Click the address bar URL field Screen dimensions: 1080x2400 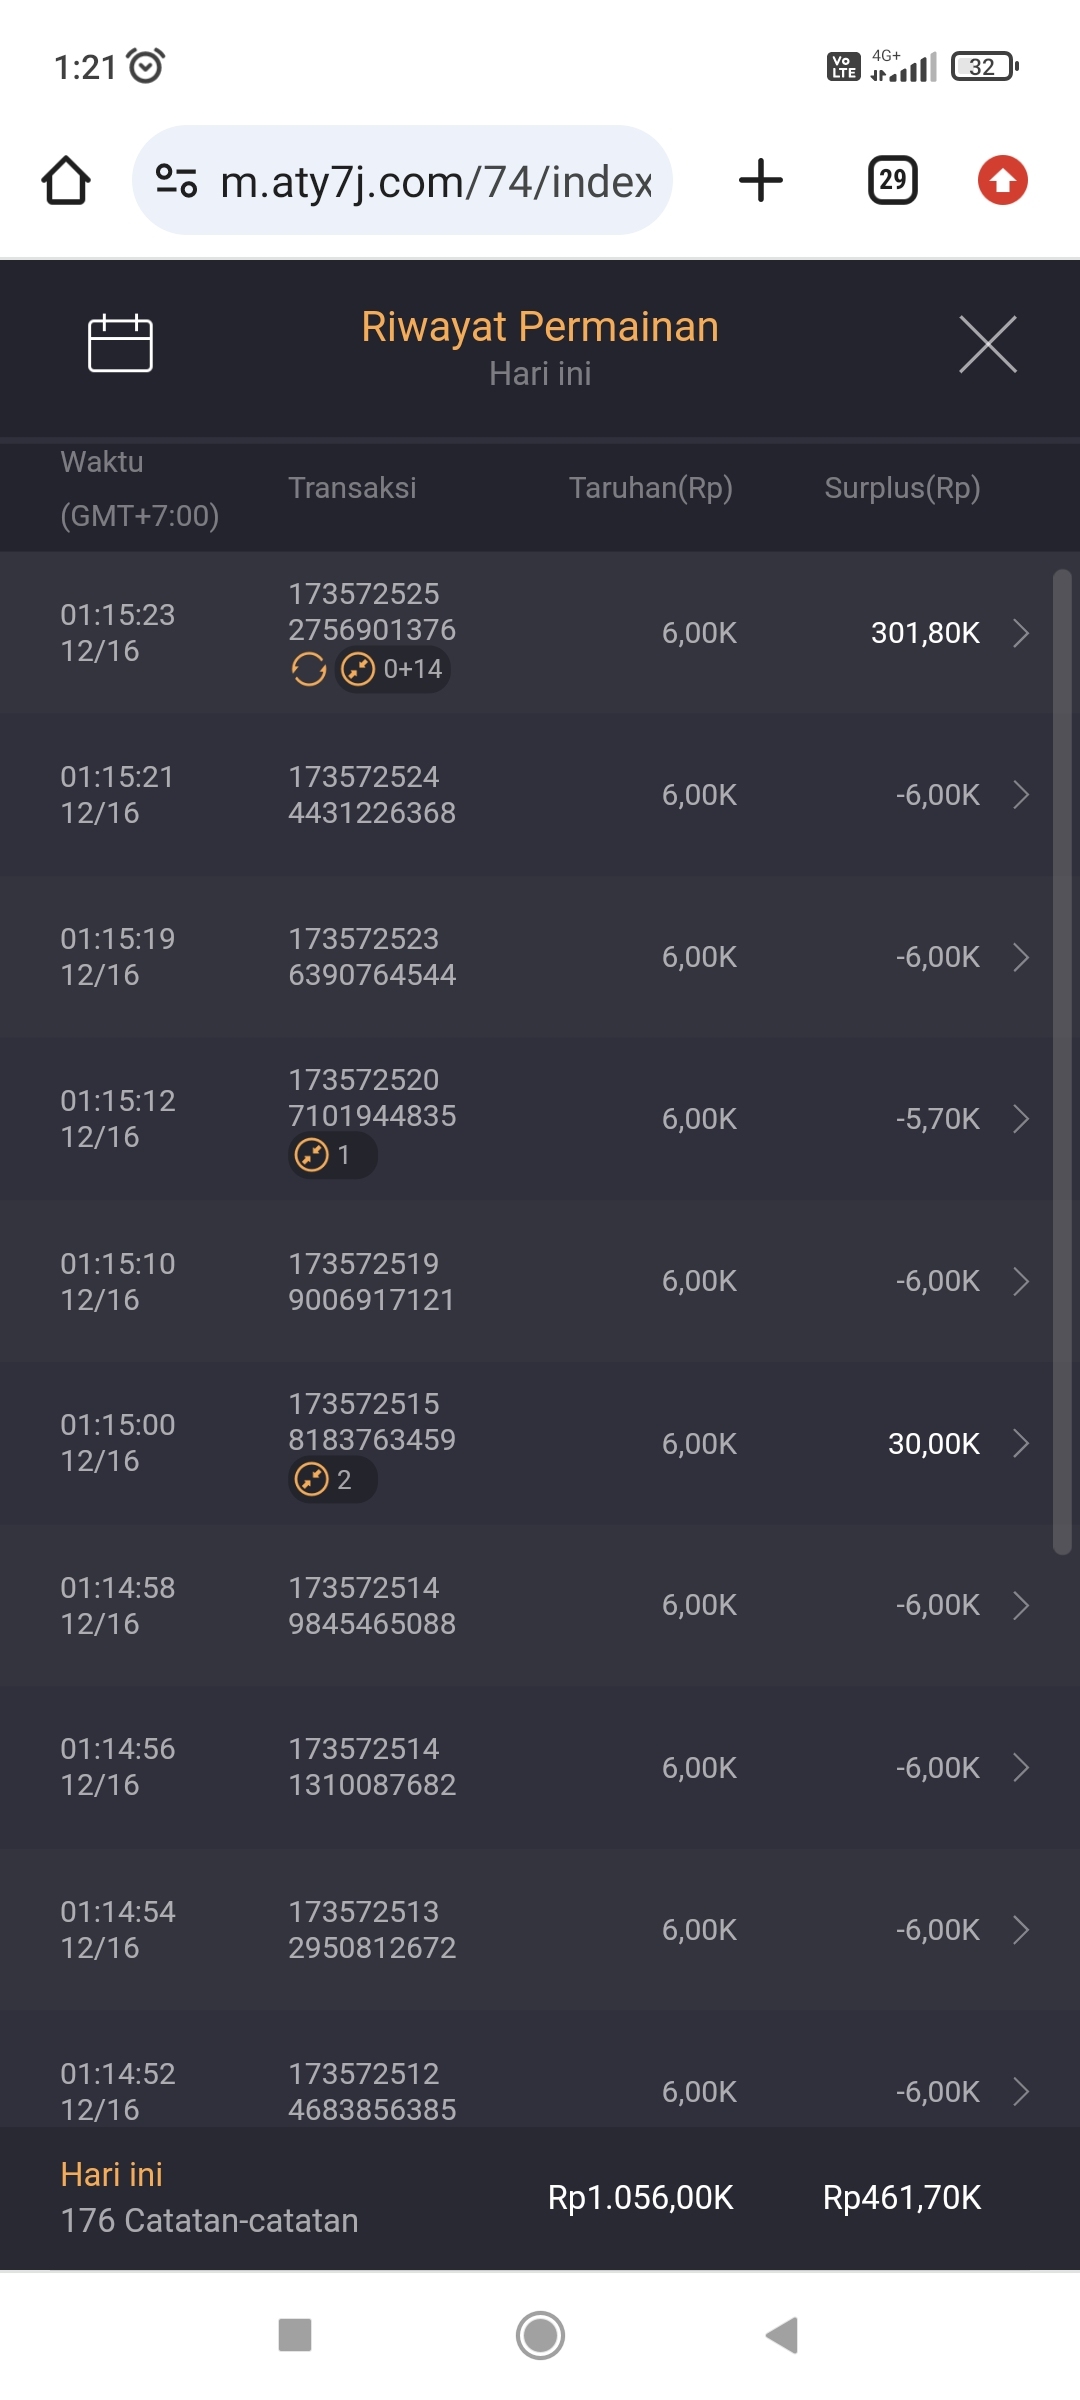point(435,181)
